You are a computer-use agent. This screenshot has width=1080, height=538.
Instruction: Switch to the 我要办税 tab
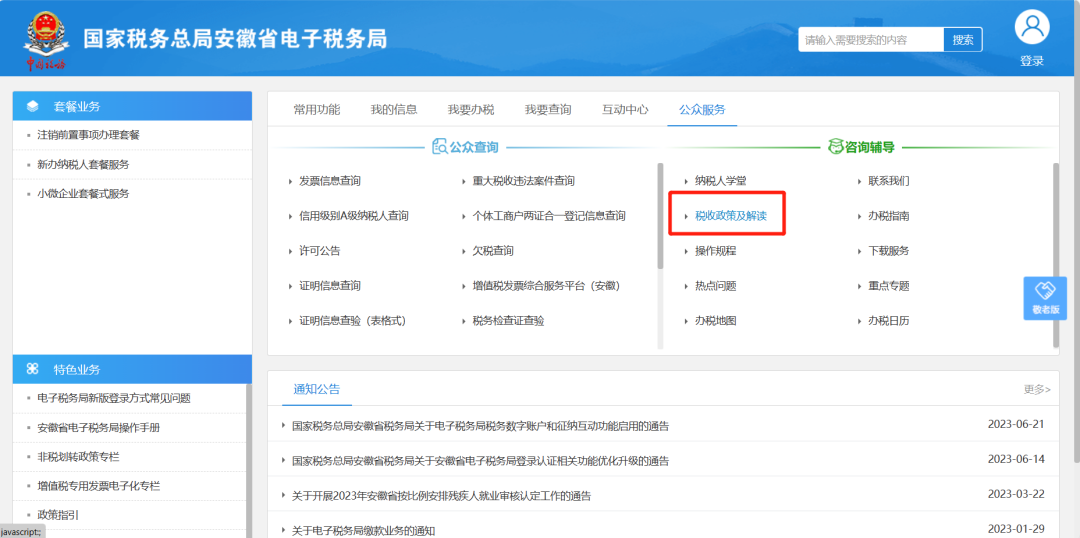pos(471,110)
